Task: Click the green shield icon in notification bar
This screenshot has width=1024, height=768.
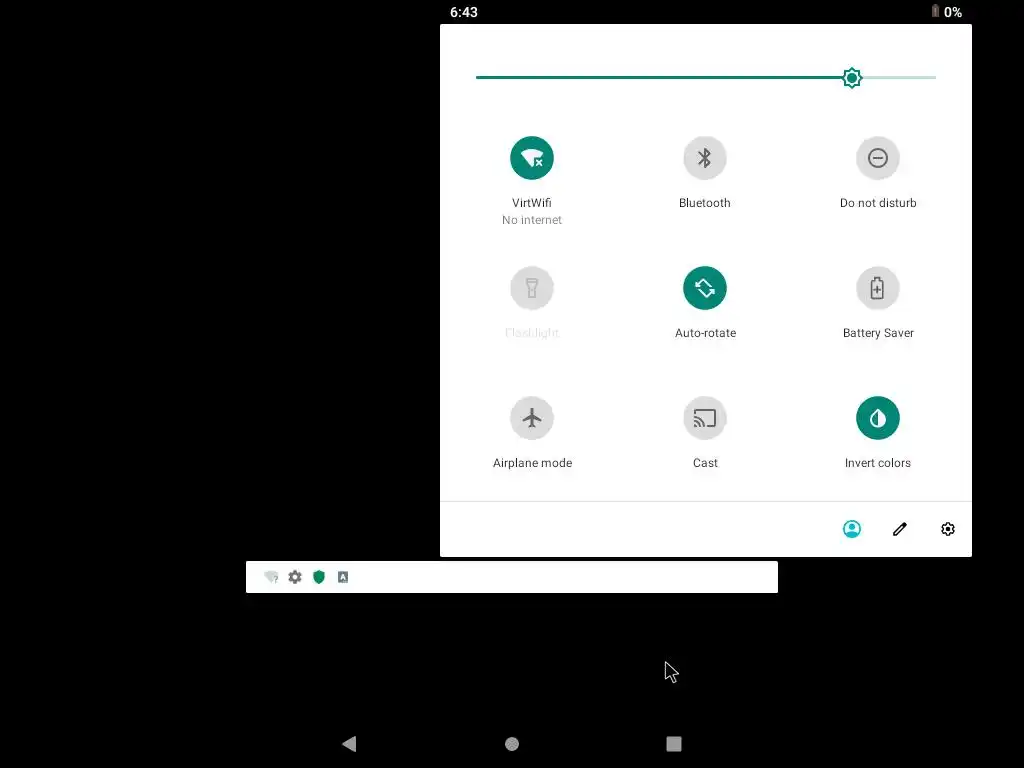Action: [x=319, y=577]
